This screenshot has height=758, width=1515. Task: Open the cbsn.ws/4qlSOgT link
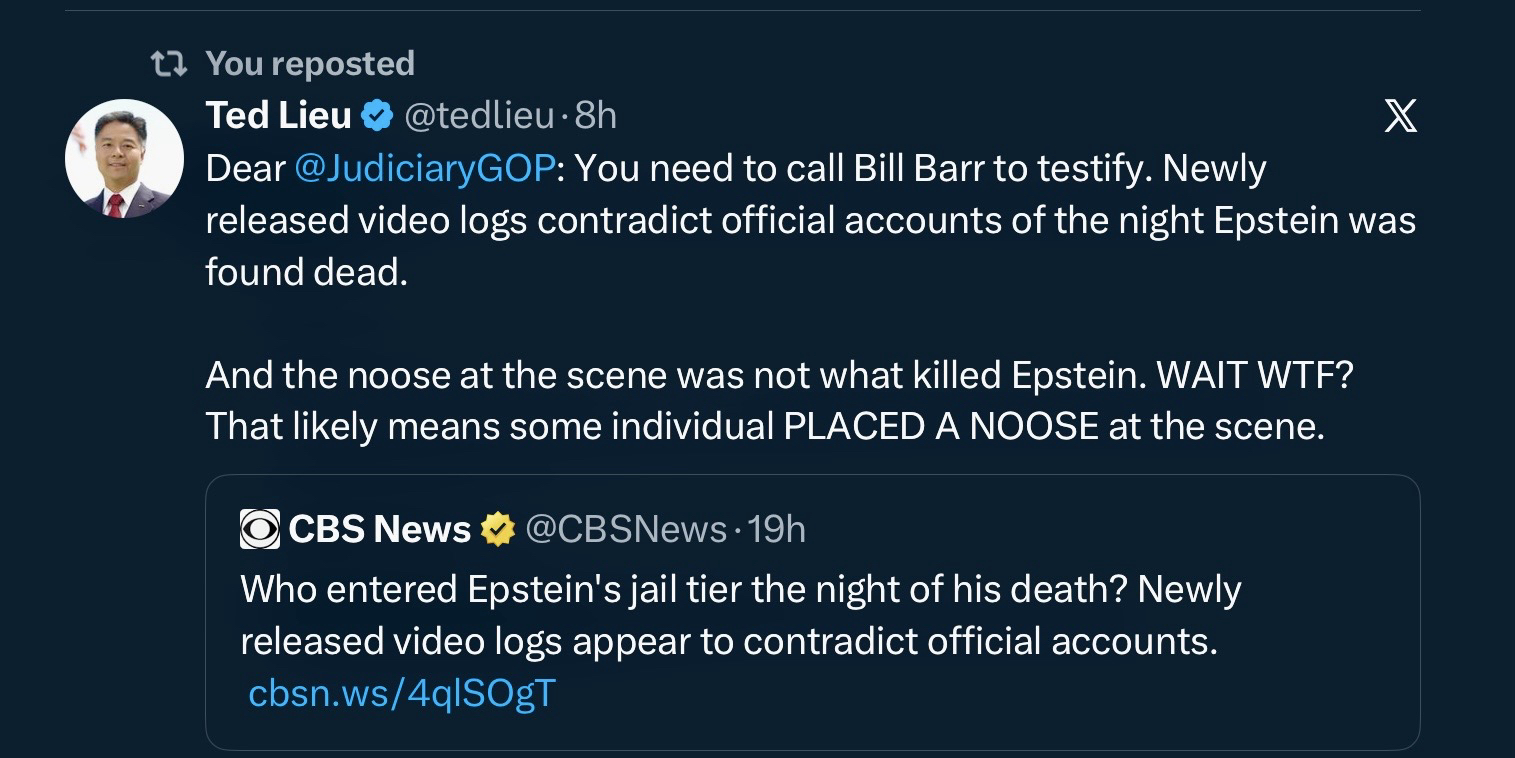tap(401, 692)
